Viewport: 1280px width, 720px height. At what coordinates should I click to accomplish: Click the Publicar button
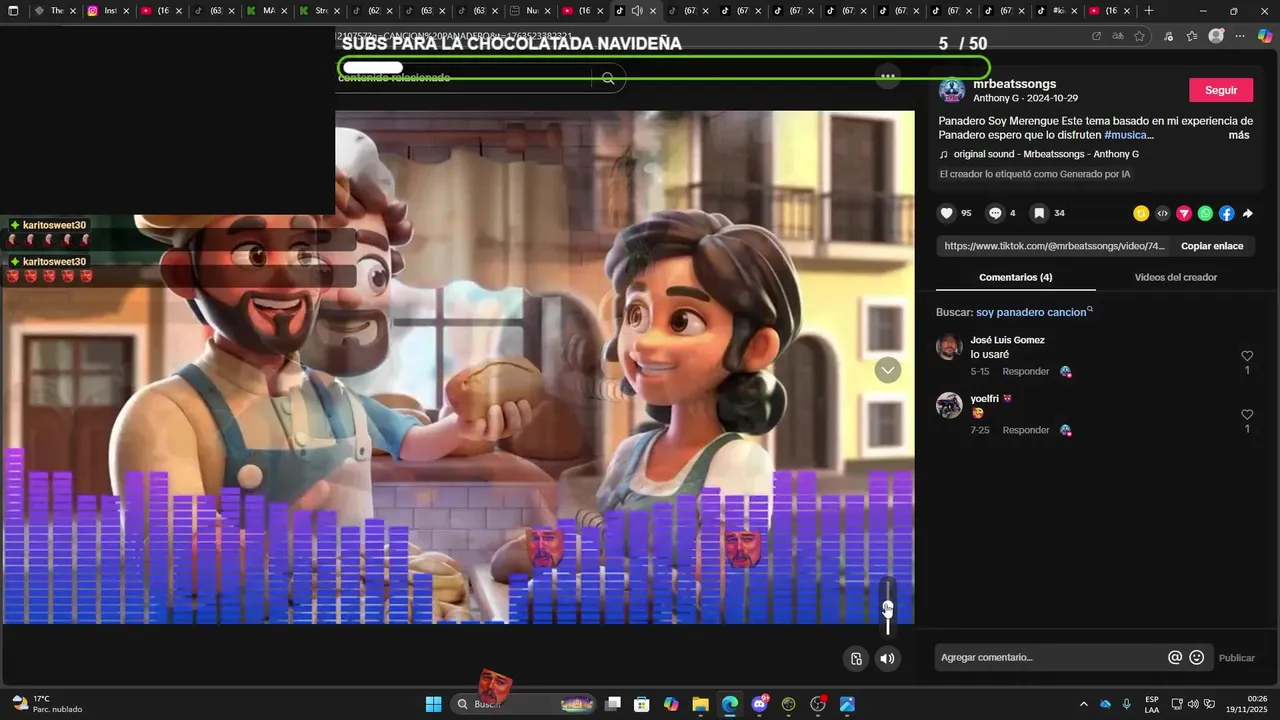point(1237,657)
